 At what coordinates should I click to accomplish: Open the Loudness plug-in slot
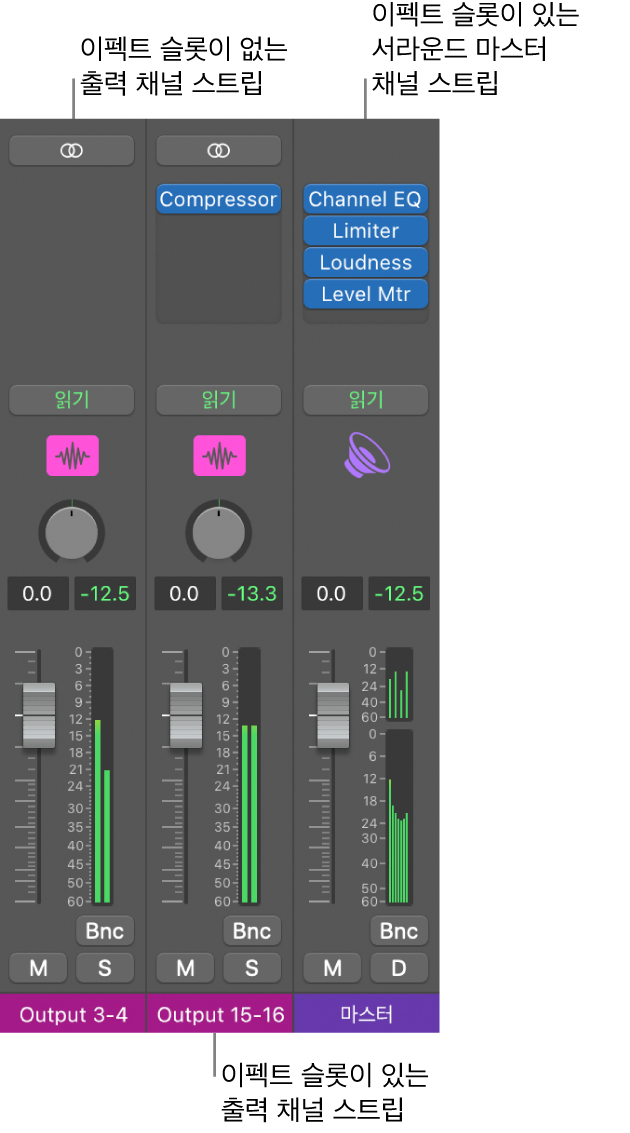pyautogui.click(x=366, y=262)
